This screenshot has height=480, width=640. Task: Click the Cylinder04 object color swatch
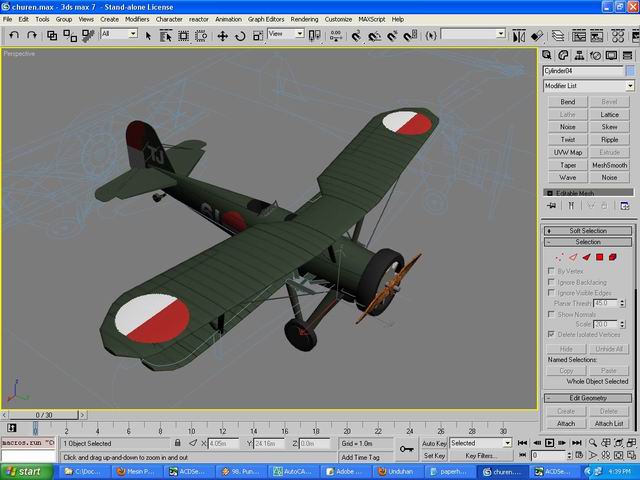(630, 71)
